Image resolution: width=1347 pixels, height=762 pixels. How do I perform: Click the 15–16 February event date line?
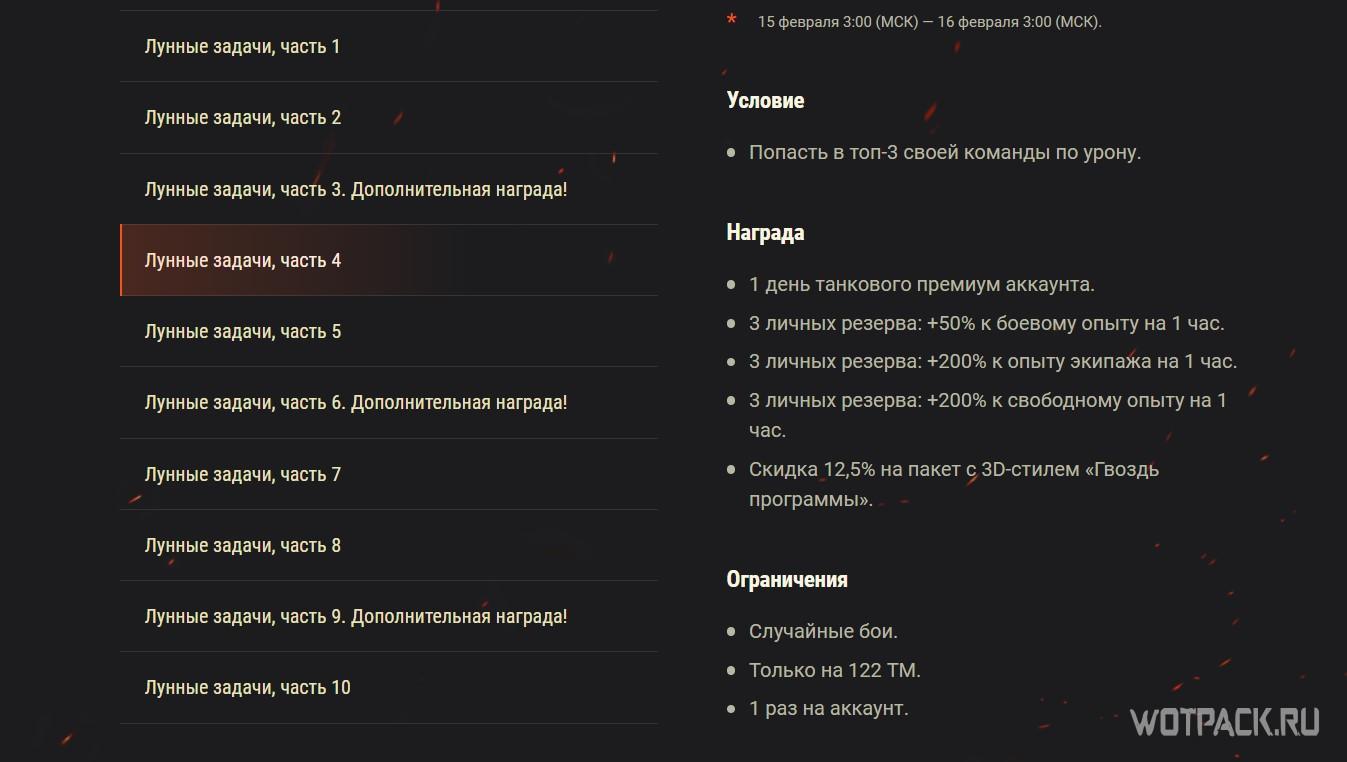929,22
